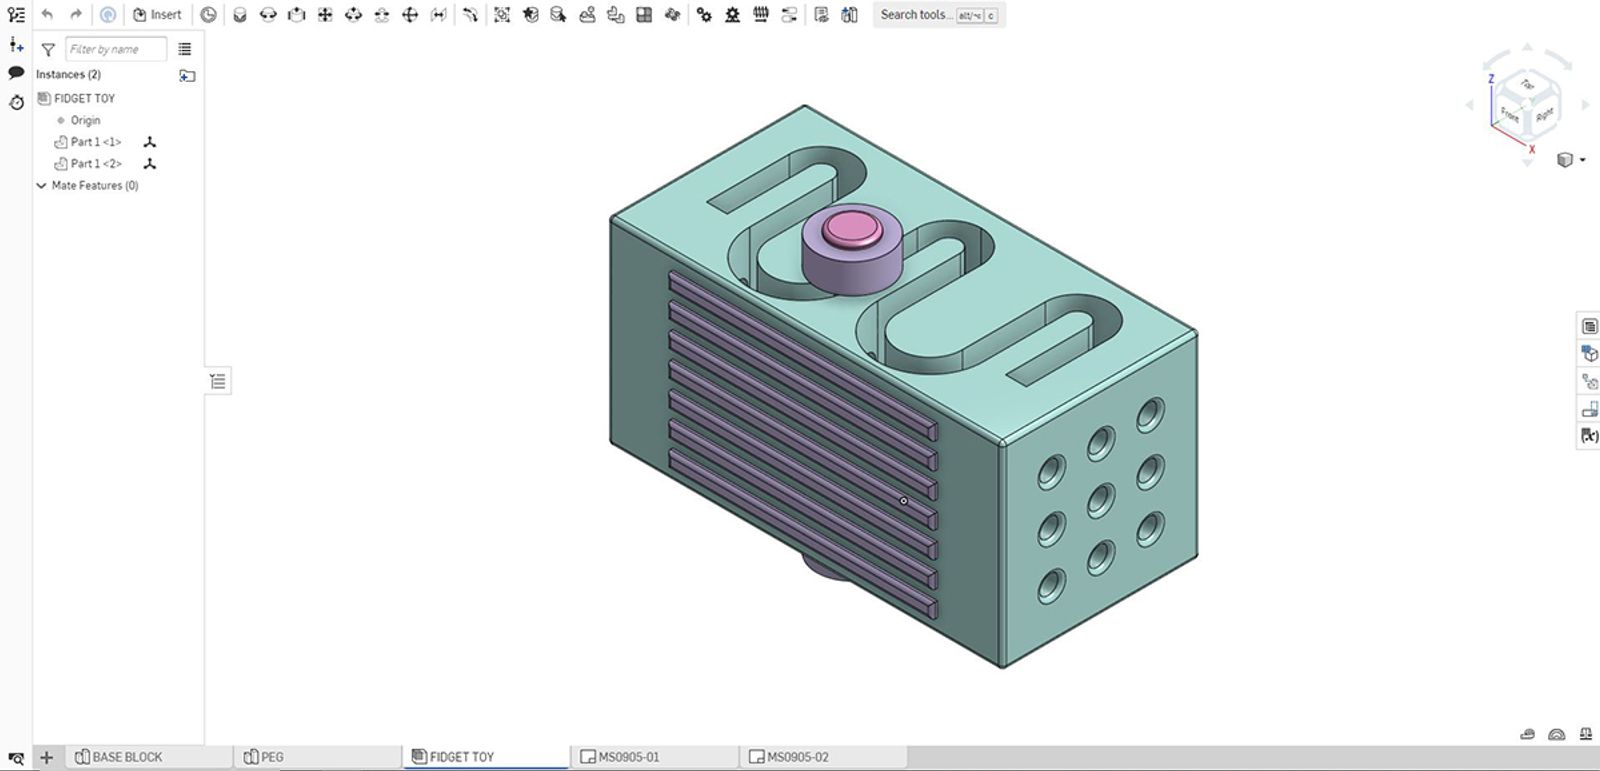
Task: Toggle the instance list panel collapse handle
Action: [x=218, y=381]
